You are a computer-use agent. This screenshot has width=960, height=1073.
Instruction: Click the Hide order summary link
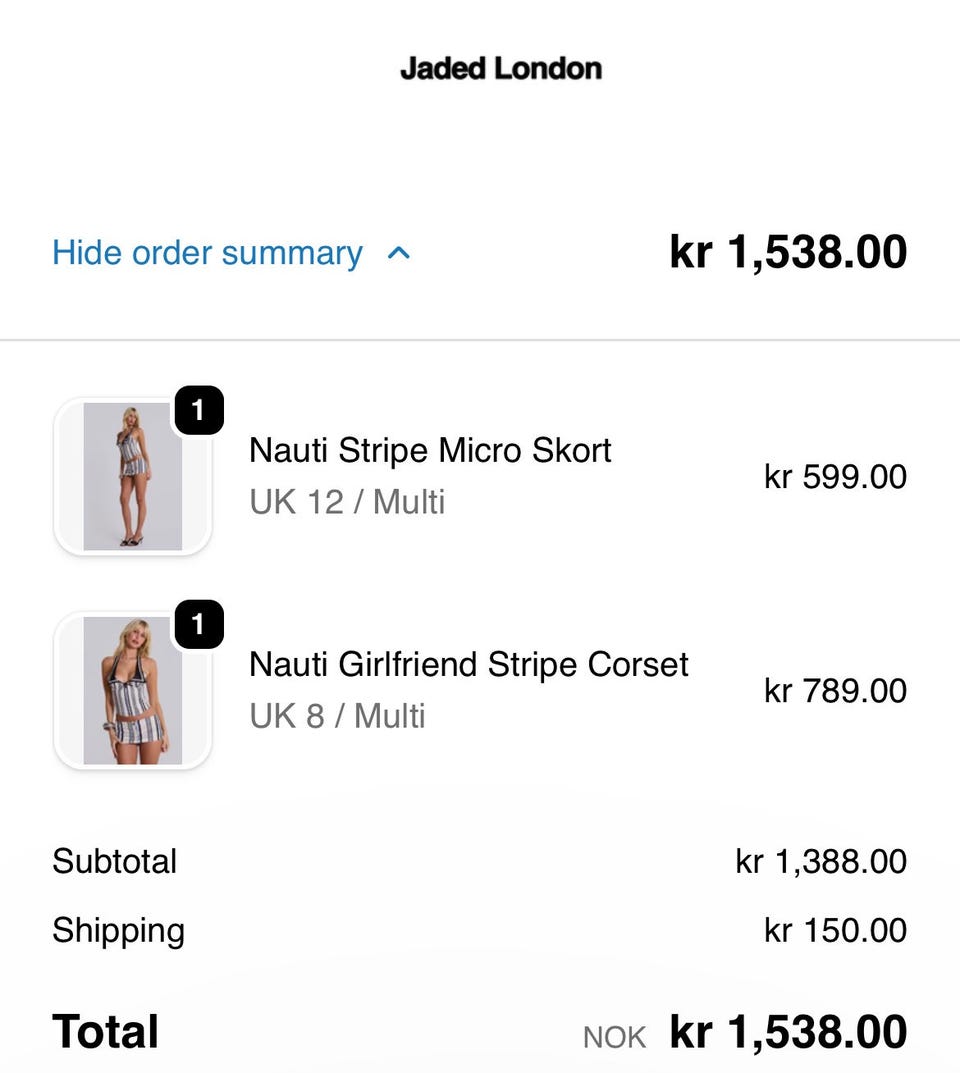coord(207,253)
